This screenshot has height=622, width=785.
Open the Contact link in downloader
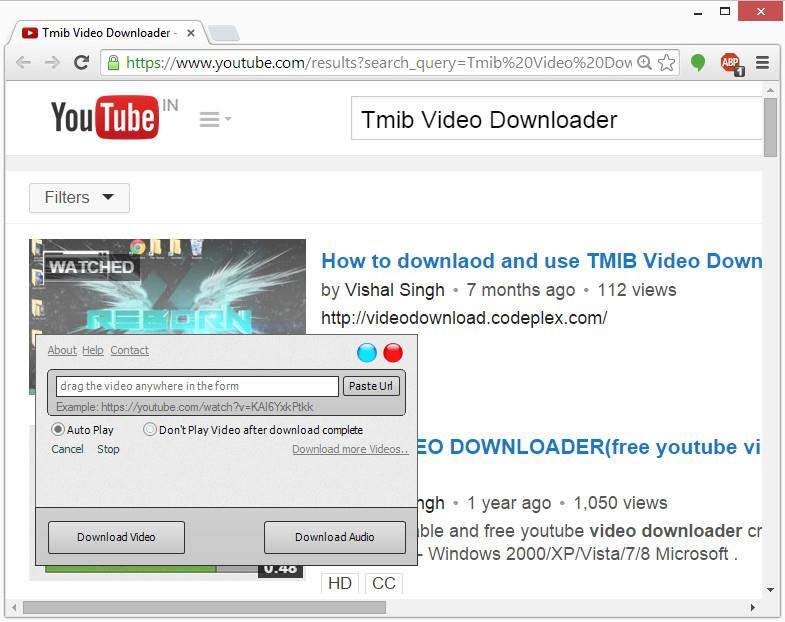[x=130, y=350]
